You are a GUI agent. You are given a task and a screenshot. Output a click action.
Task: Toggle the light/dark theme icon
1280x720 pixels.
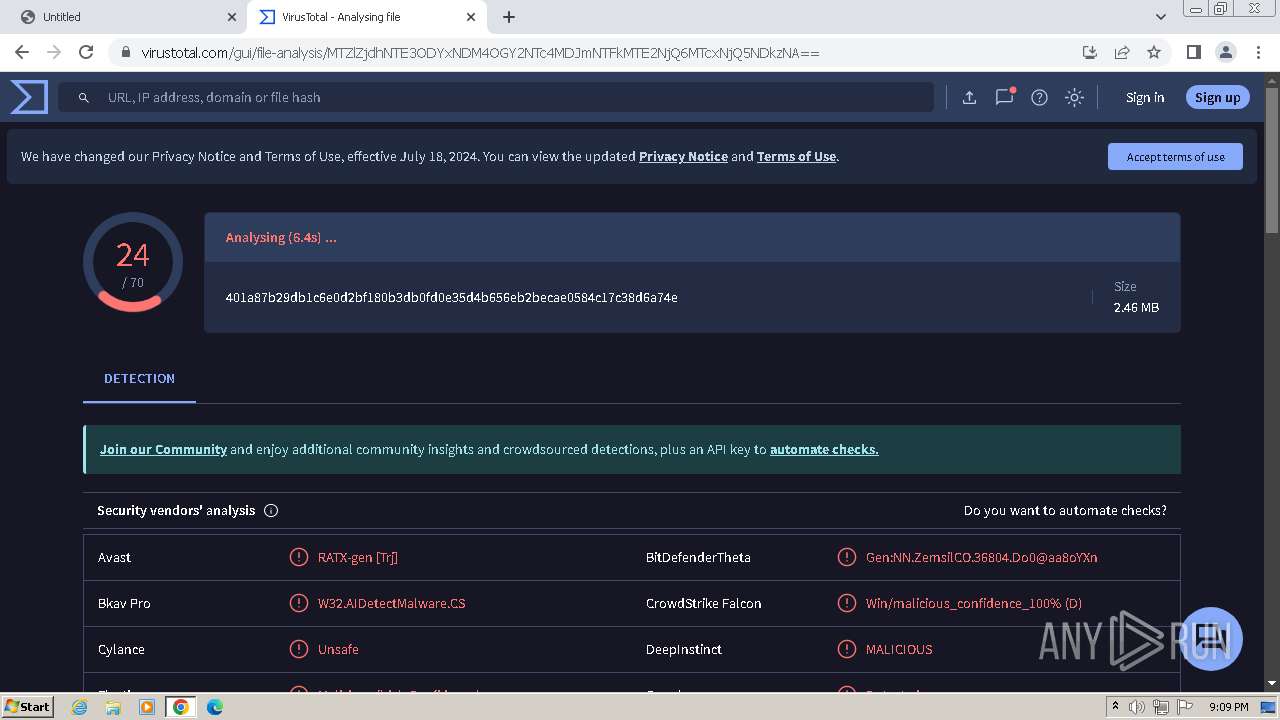(x=1074, y=97)
